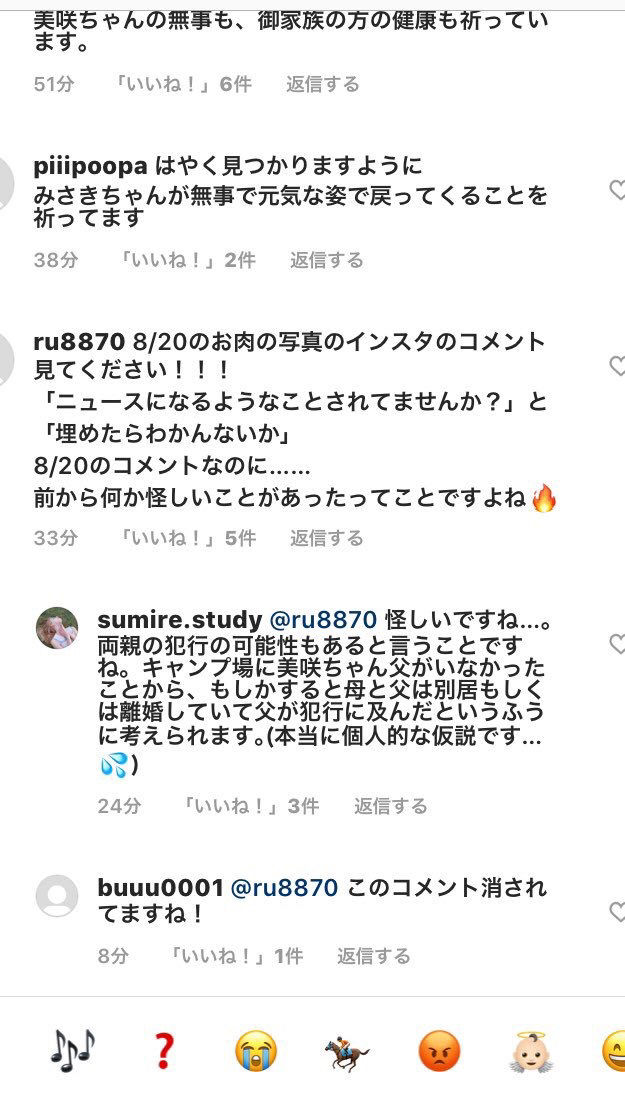
Task: Reply to piiipoopa's comment
Action: point(326,260)
